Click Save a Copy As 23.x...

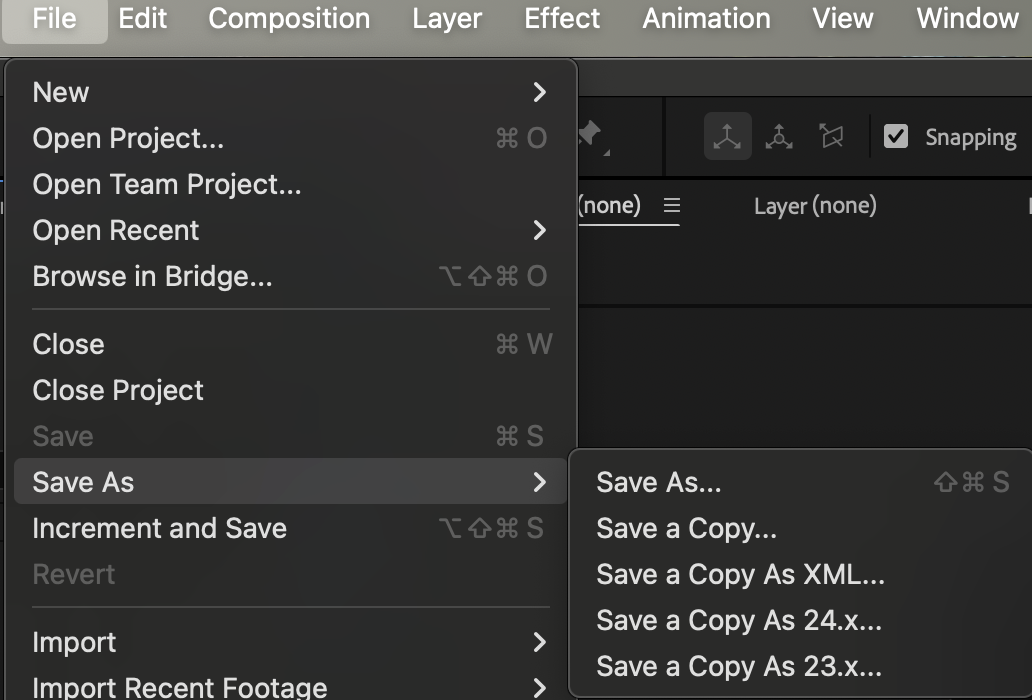[x=738, y=666]
